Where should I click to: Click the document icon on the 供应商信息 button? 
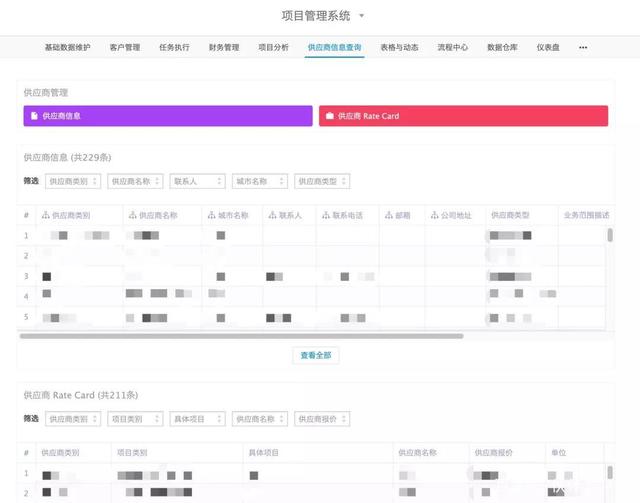click(x=34, y=116)
